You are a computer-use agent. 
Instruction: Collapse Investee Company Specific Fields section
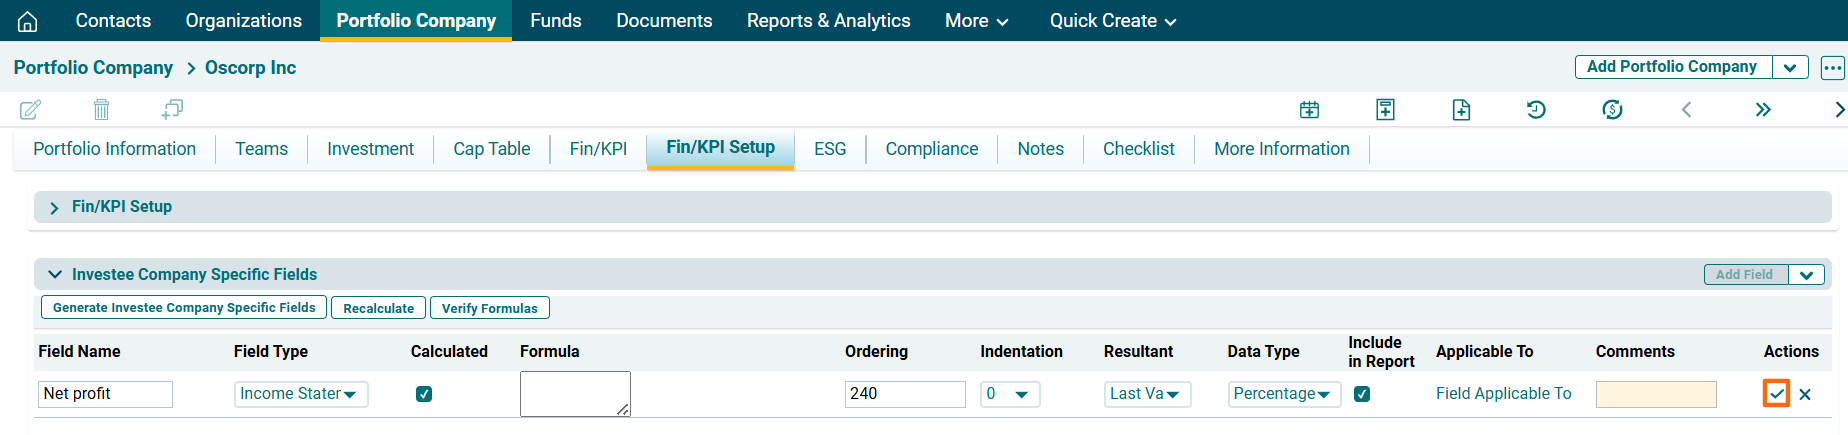point(55,274)
